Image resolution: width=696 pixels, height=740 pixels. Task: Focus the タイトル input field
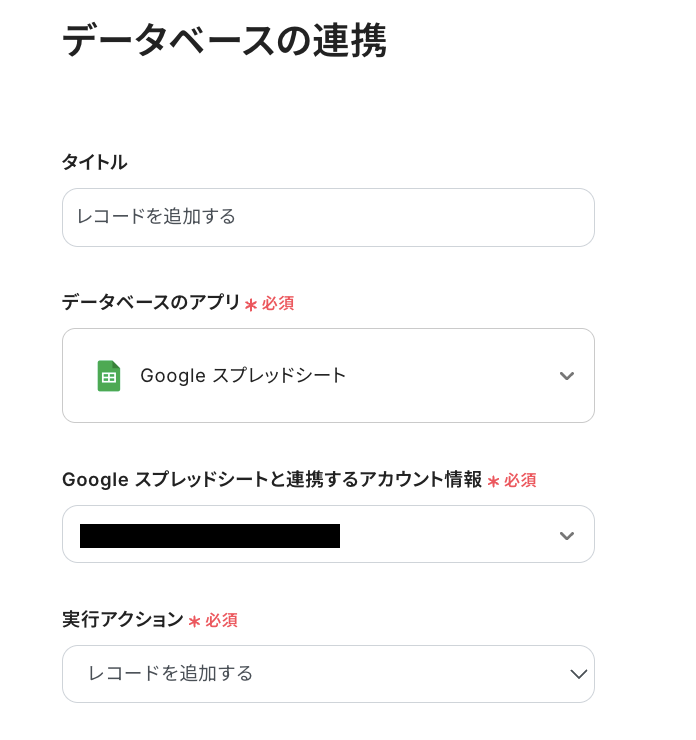328,217
